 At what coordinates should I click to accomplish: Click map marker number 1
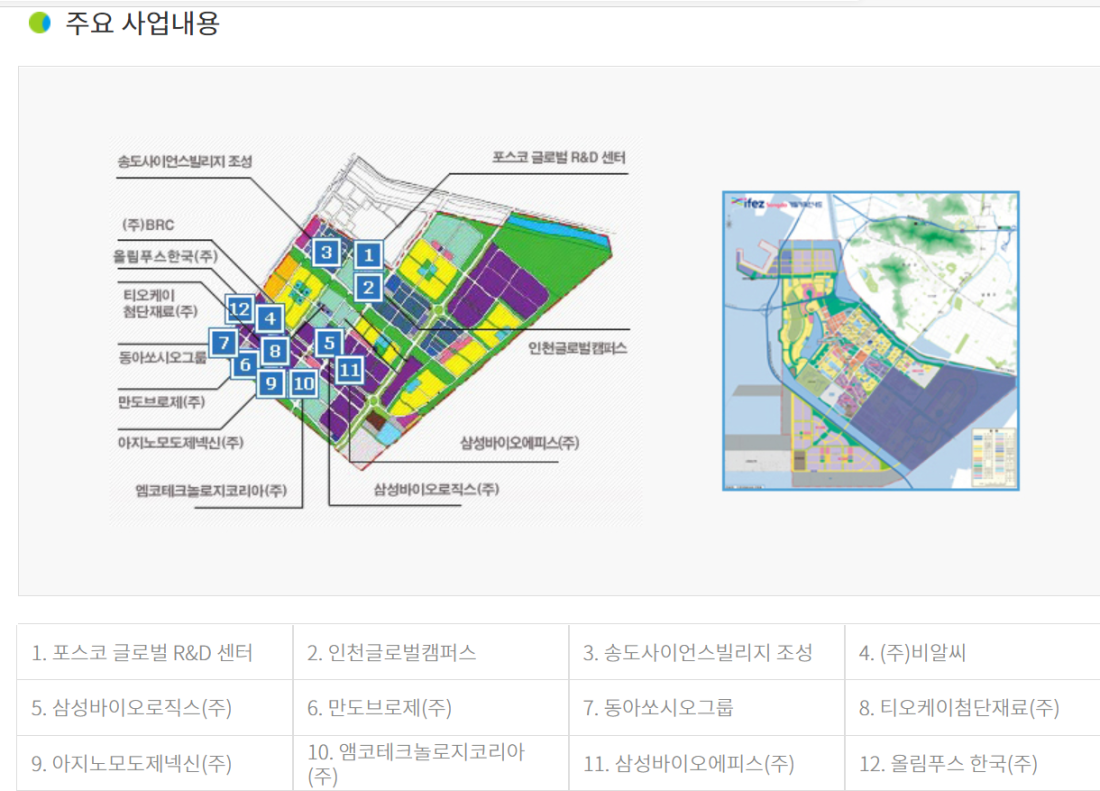point(368,255)
